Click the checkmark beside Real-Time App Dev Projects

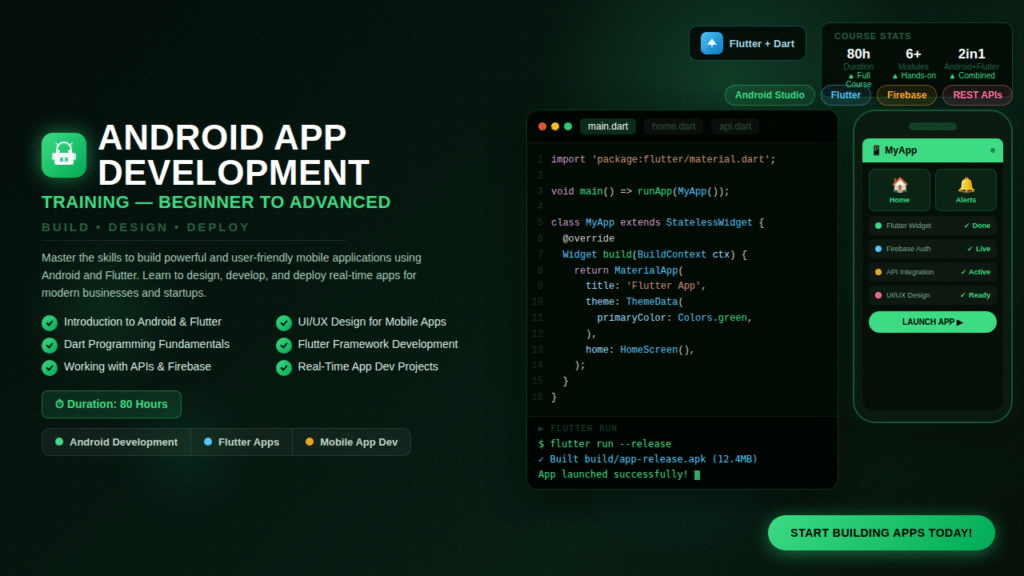[285, 367]
